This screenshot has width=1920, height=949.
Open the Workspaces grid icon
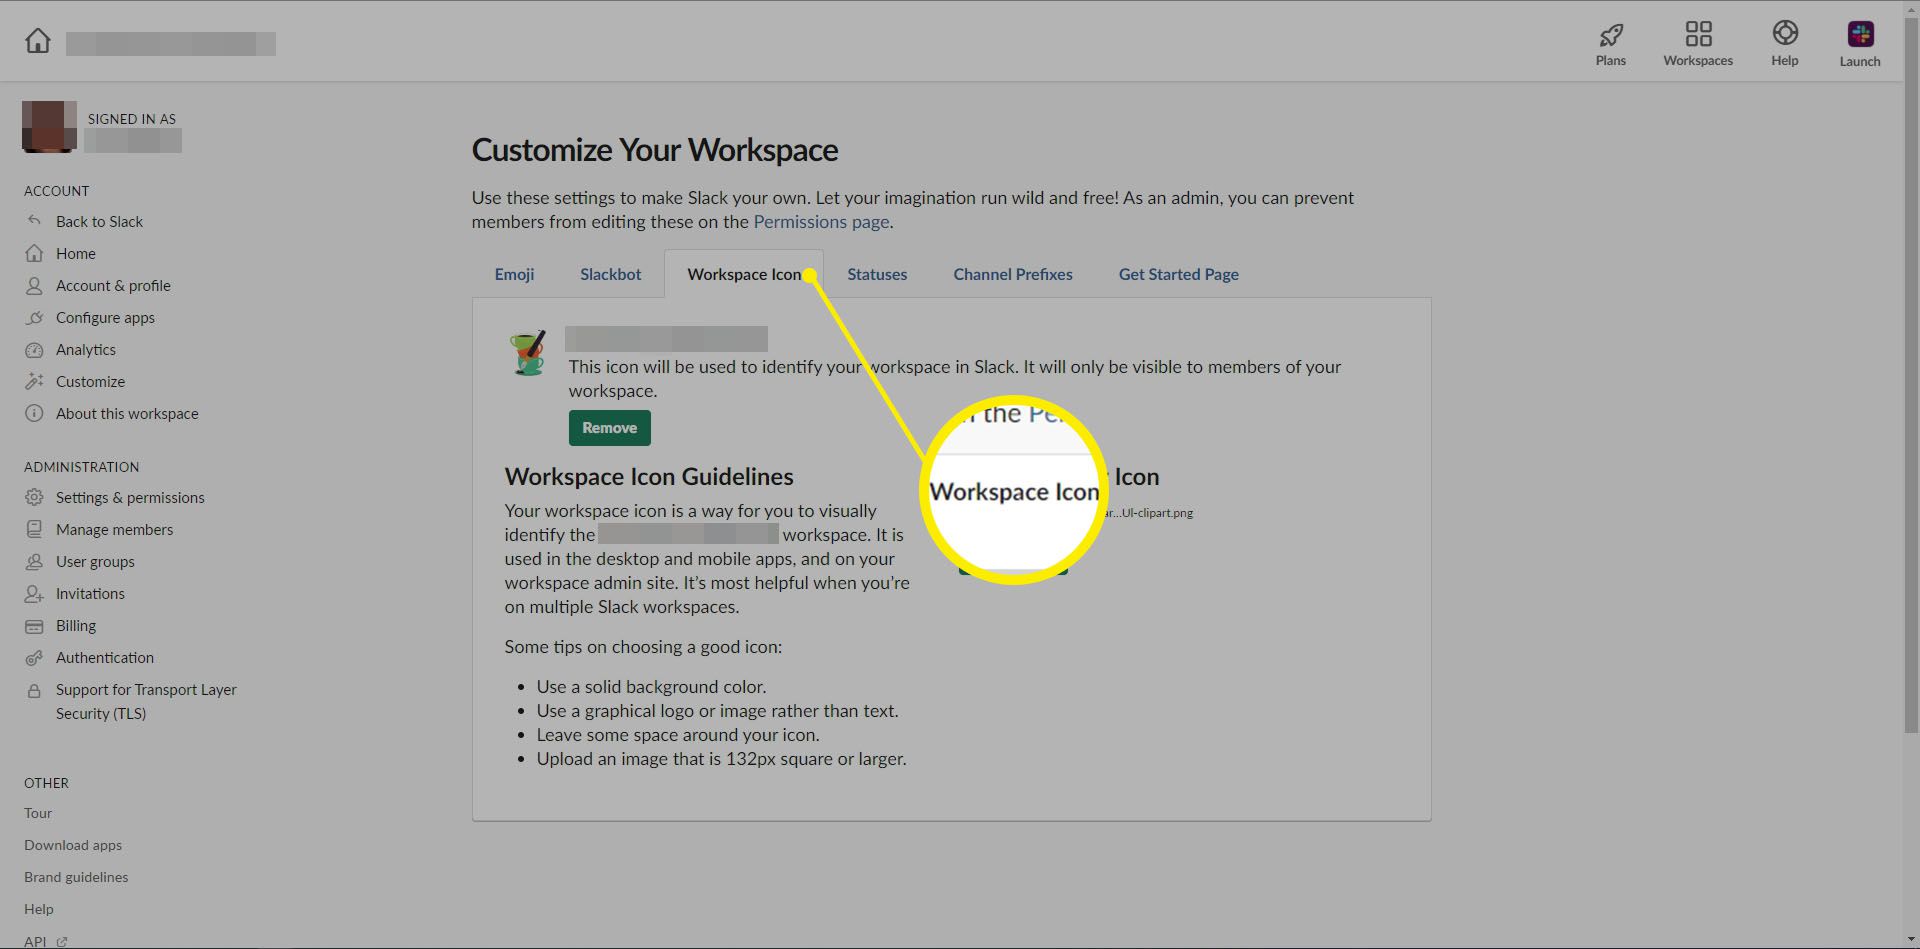[x=1697, y=35]
